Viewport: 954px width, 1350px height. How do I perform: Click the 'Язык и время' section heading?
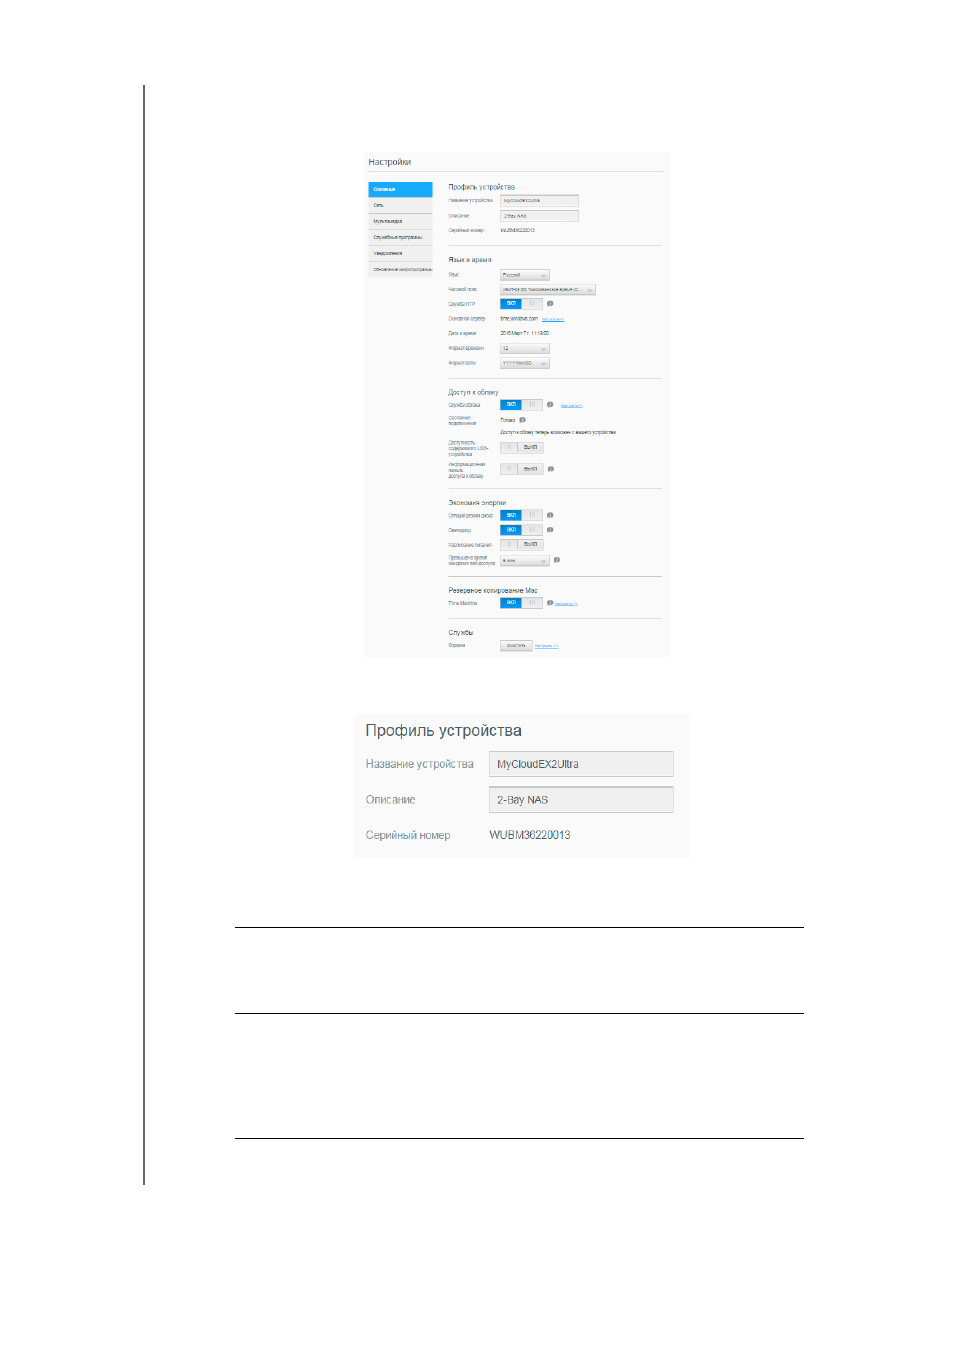pos(470,260)
